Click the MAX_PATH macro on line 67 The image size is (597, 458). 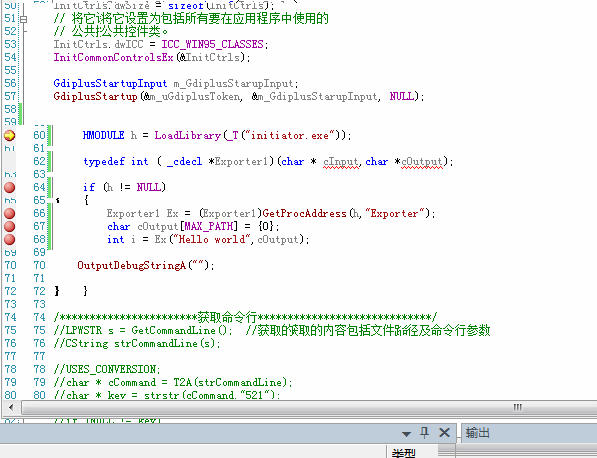(x=209, y=227)
